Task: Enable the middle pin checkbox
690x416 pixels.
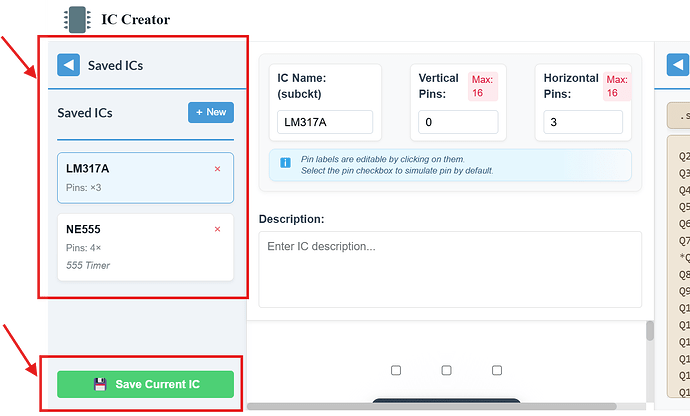Action: click(446, 370)
